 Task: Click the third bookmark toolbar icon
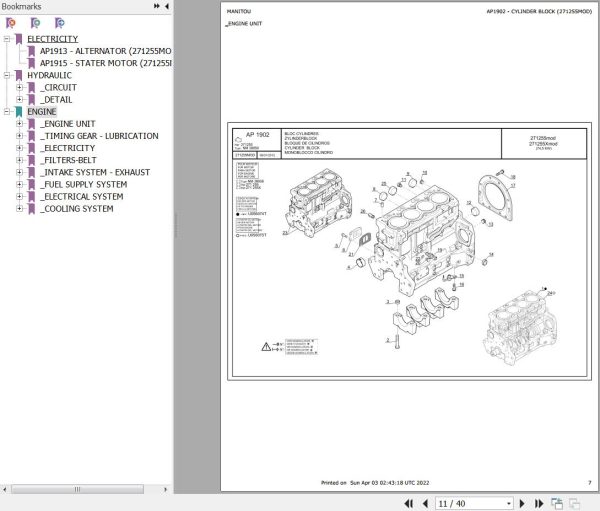[x=60, y=23]
